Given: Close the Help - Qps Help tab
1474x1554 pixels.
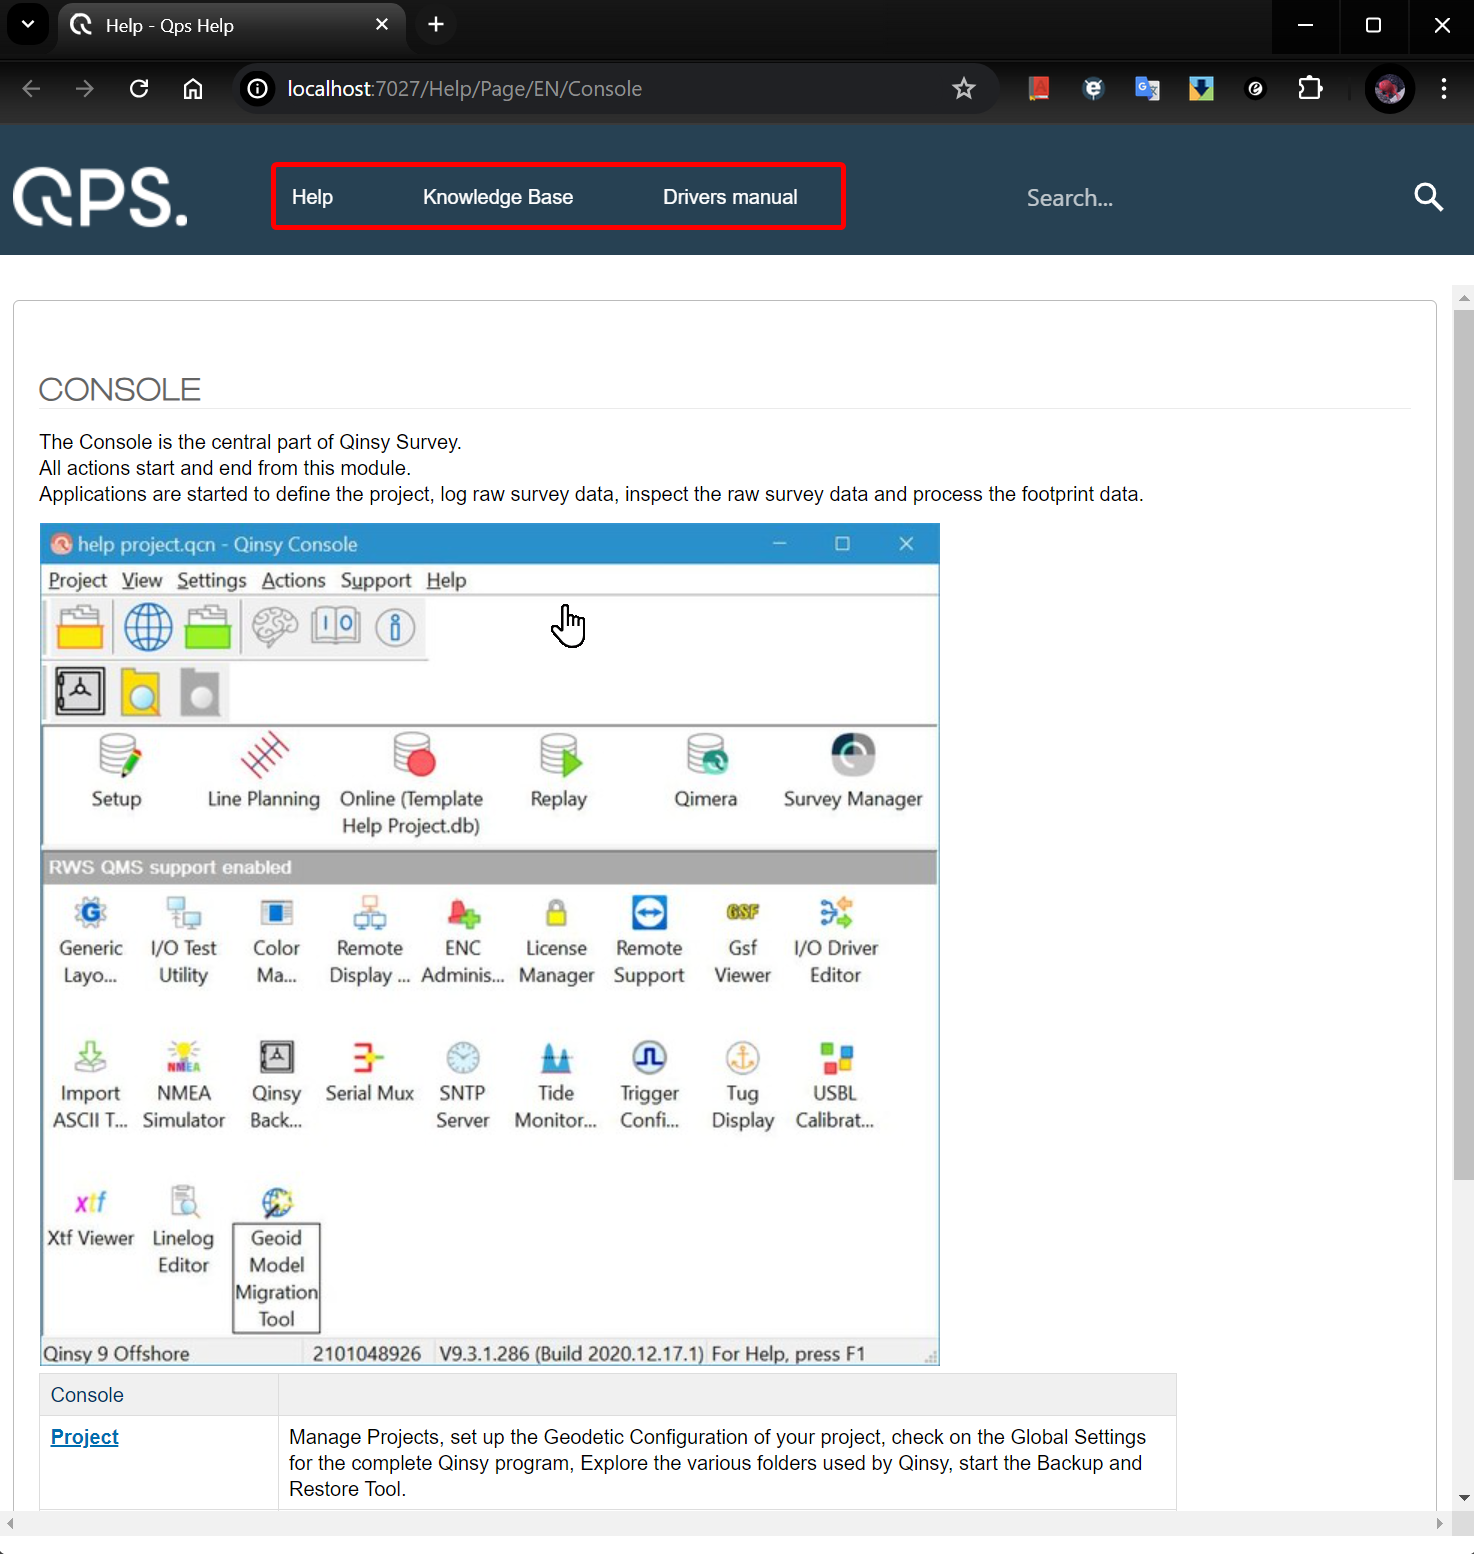Looking at the screenshot, I should (382, 25).
